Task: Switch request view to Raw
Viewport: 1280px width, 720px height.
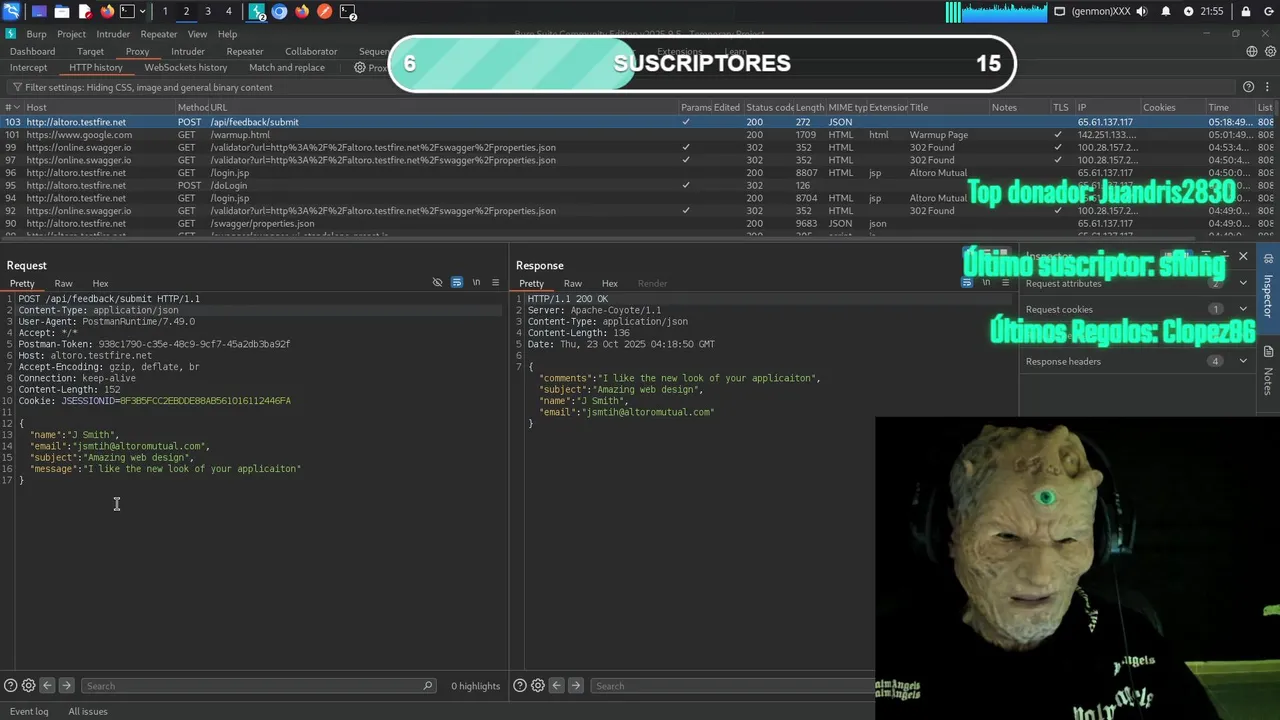Action: tap(63, 284)
